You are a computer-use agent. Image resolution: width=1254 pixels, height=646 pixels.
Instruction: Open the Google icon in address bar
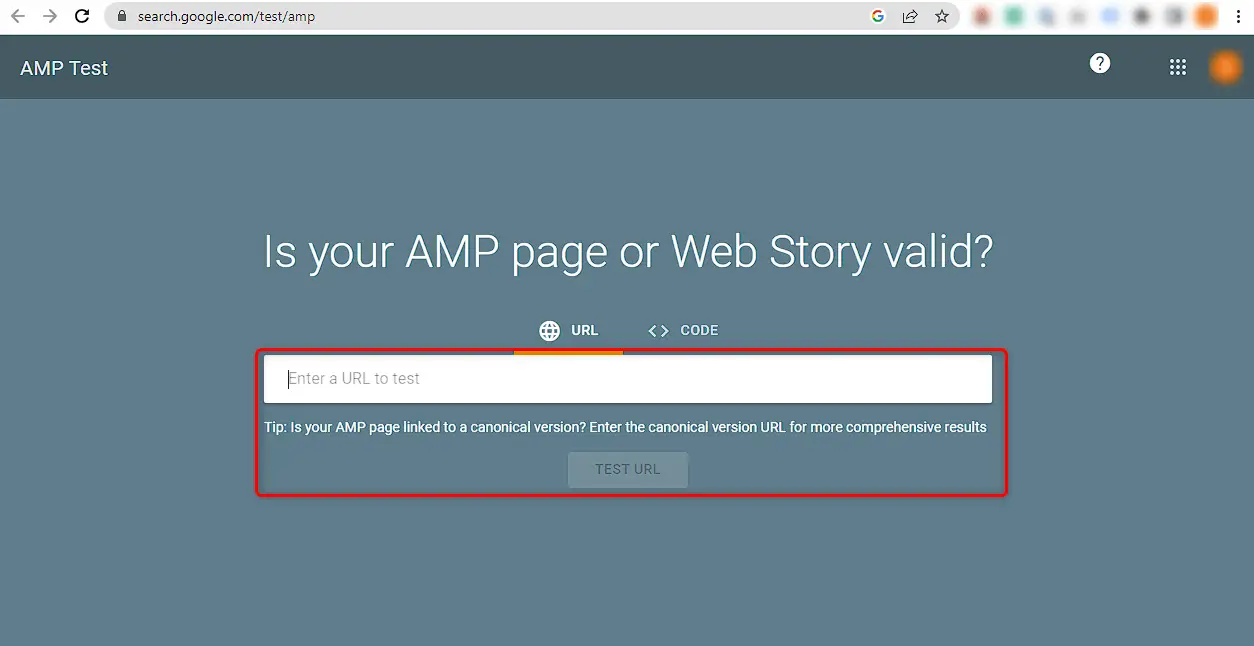pyautogui.click(x=878, y=16)
